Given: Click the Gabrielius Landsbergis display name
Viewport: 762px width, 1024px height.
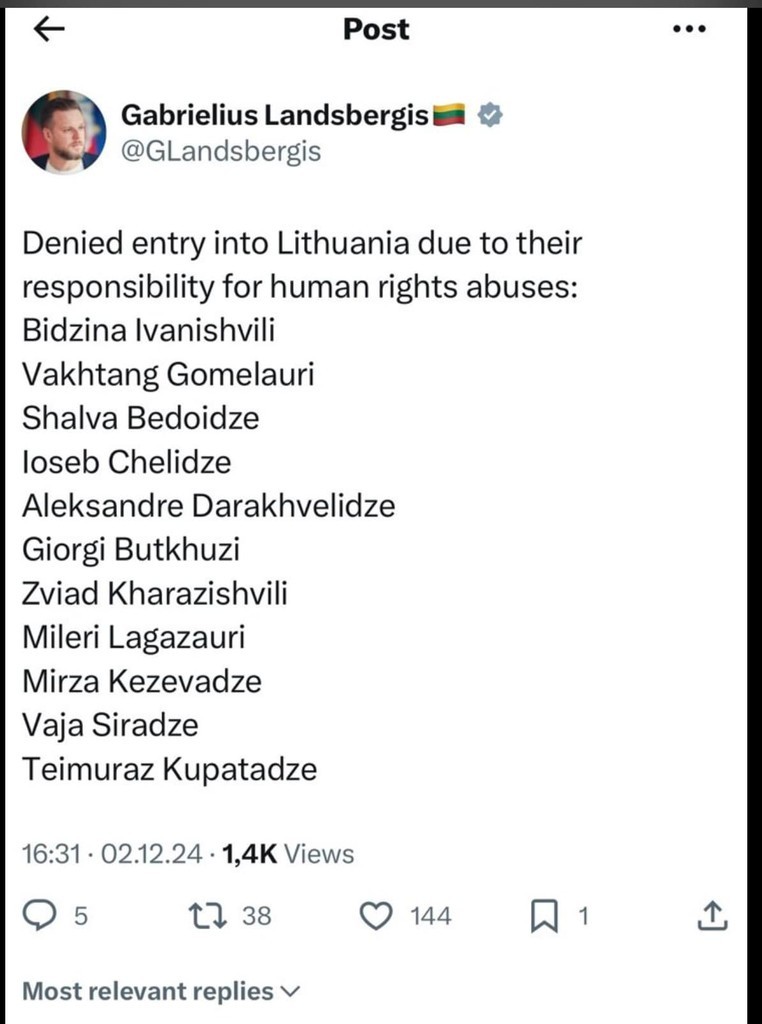Looking at the screenshot, I should click(x=275, y=116).
